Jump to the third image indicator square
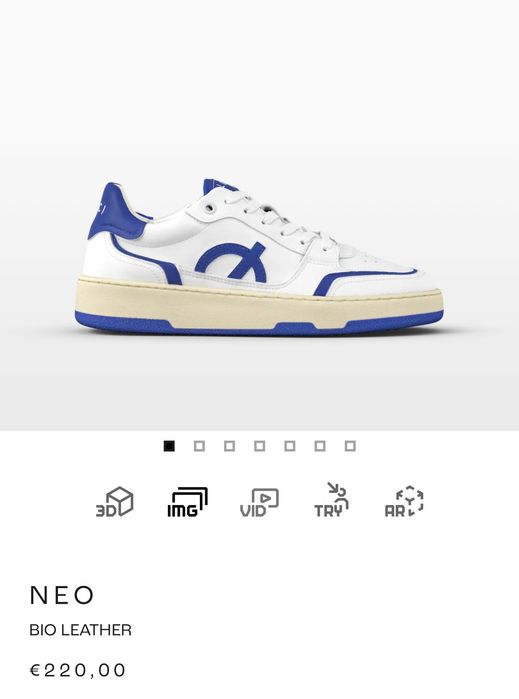The height and width of the screenshot is (699, 519). click(230, 446)
